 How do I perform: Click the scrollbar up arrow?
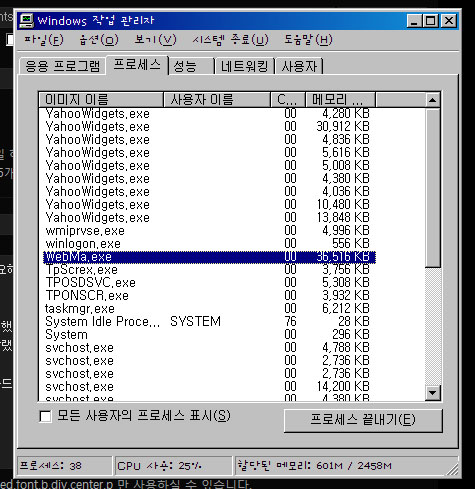432,100
